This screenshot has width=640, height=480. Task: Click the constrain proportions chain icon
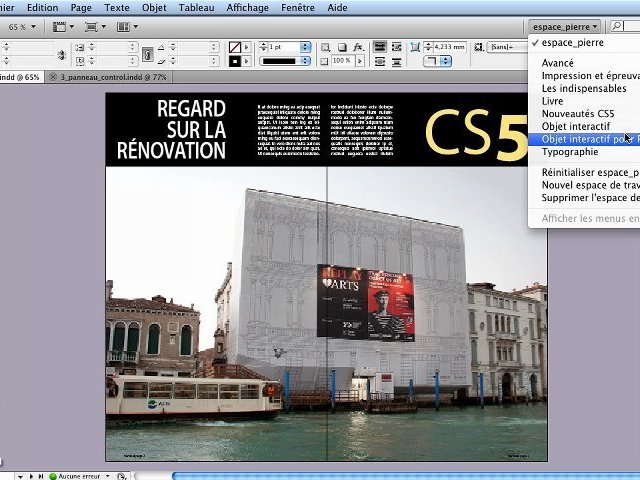(x=148, y=54)
